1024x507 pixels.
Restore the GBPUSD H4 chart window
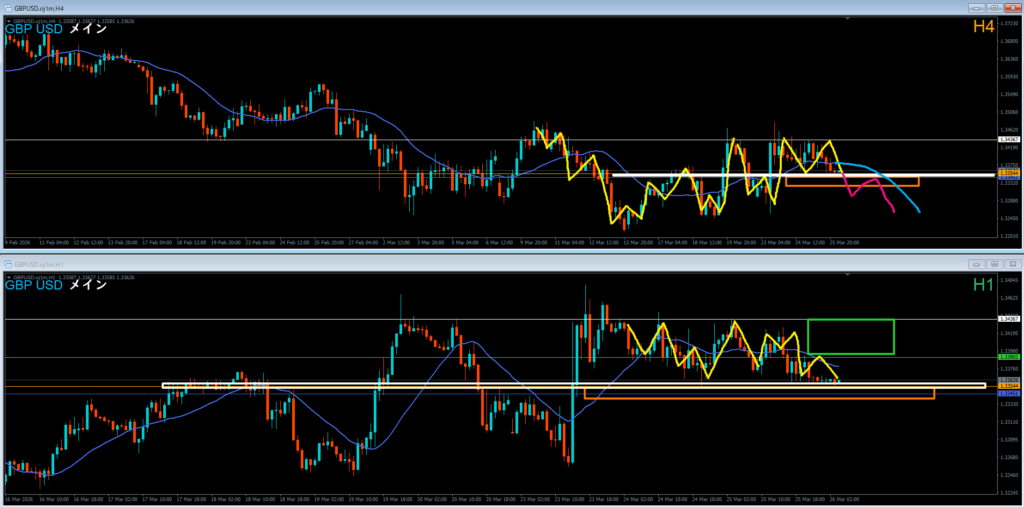(x=994, y=8)
